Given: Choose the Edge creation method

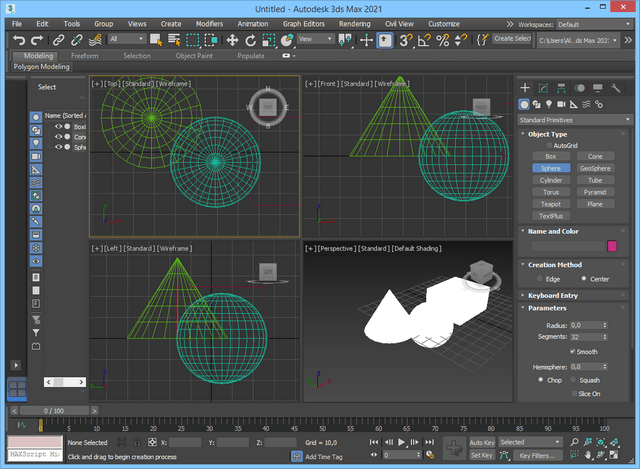Looking at the screenshot, I should (540, 279).
